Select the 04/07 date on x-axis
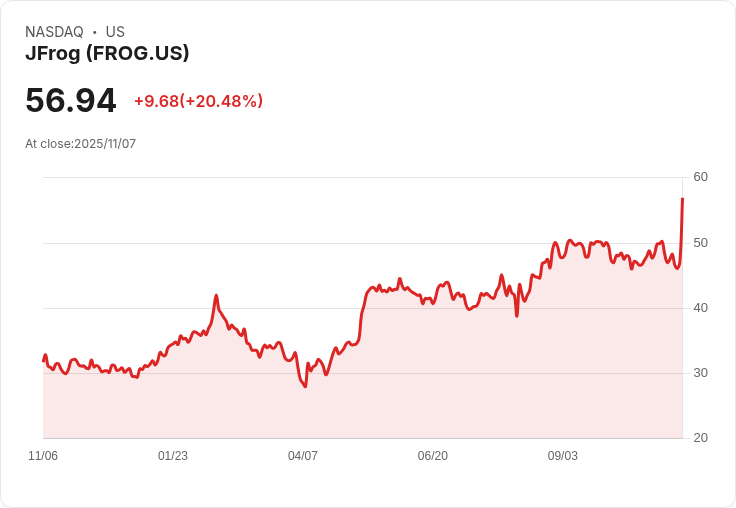The height and width of the screenshot is (508, 736). [x=303, y=456]
